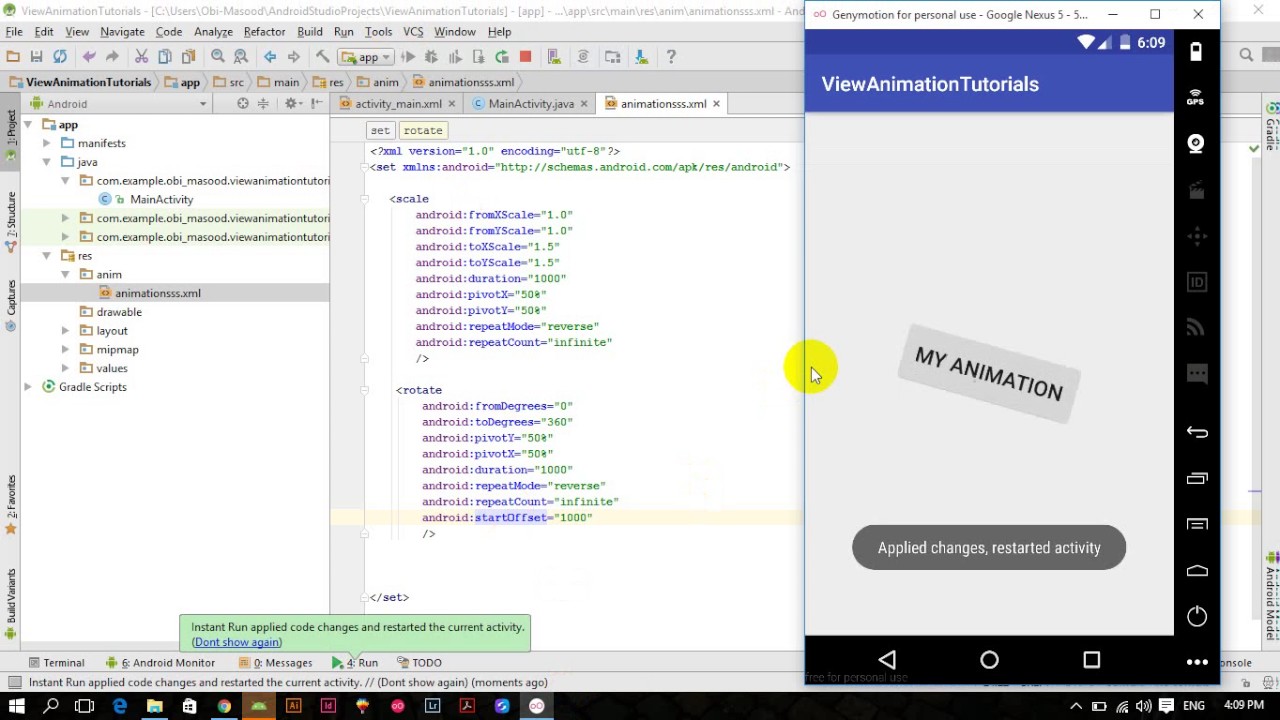
Task: Click the SDK Manager download icon
Action: (641, 57)
